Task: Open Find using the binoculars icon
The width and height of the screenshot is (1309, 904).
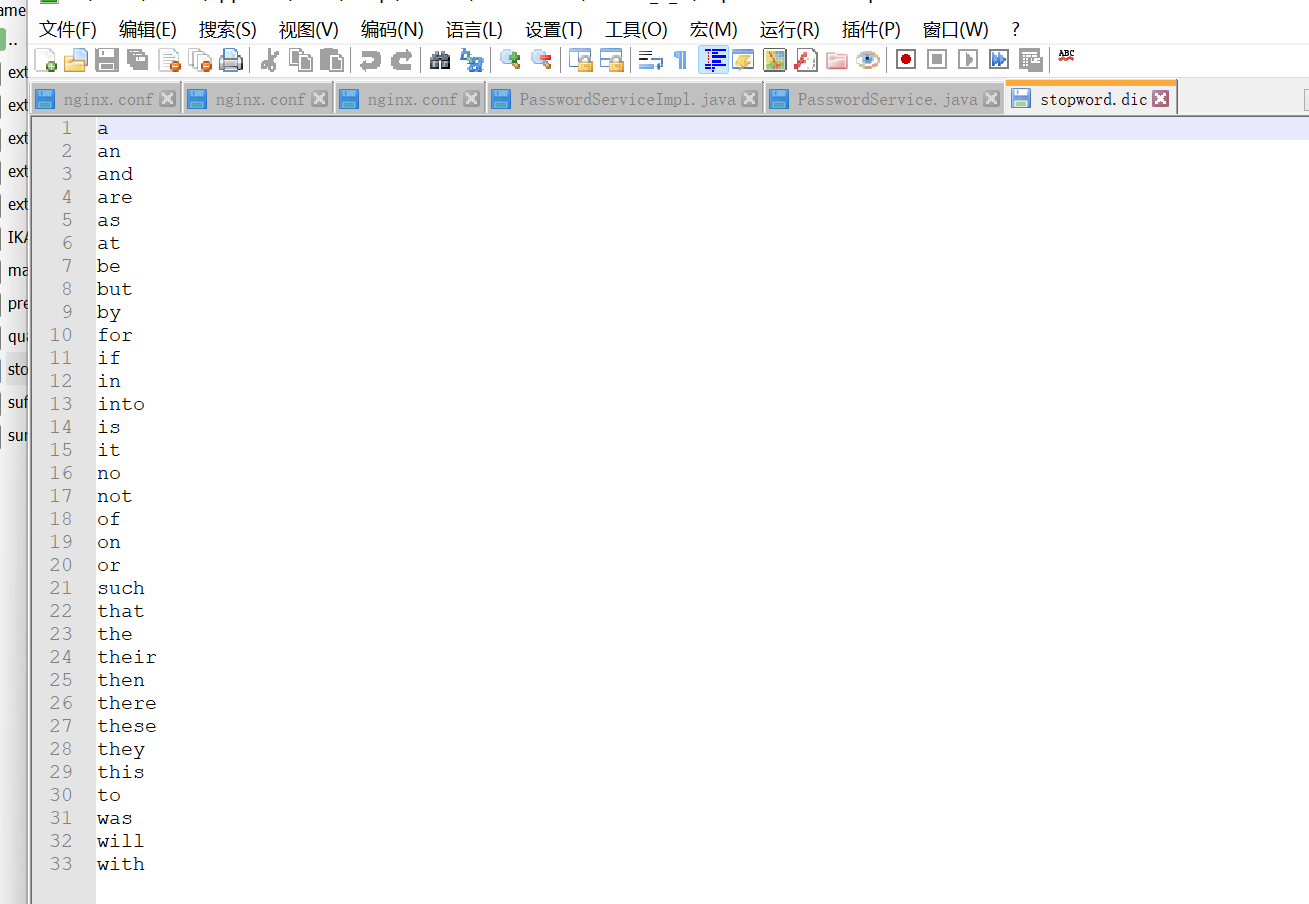Action: (x=440, y=60)
